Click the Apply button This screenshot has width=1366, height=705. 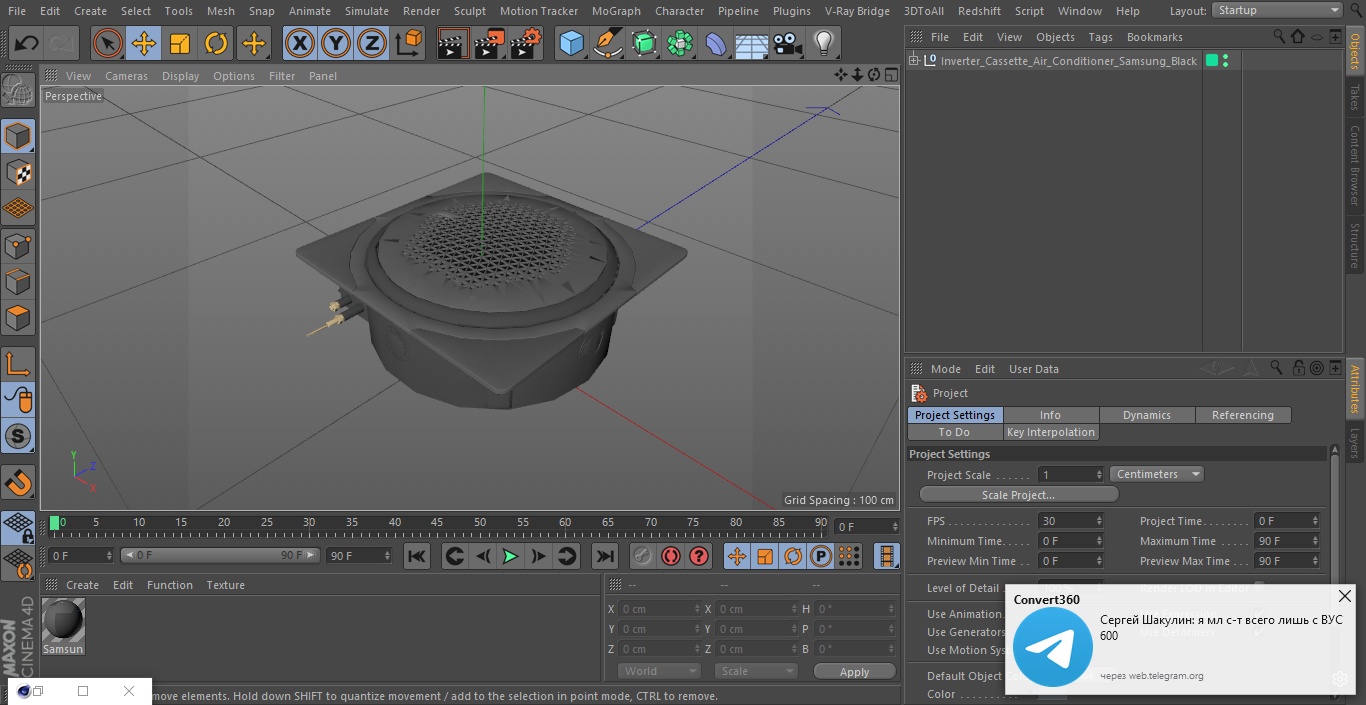854,672
